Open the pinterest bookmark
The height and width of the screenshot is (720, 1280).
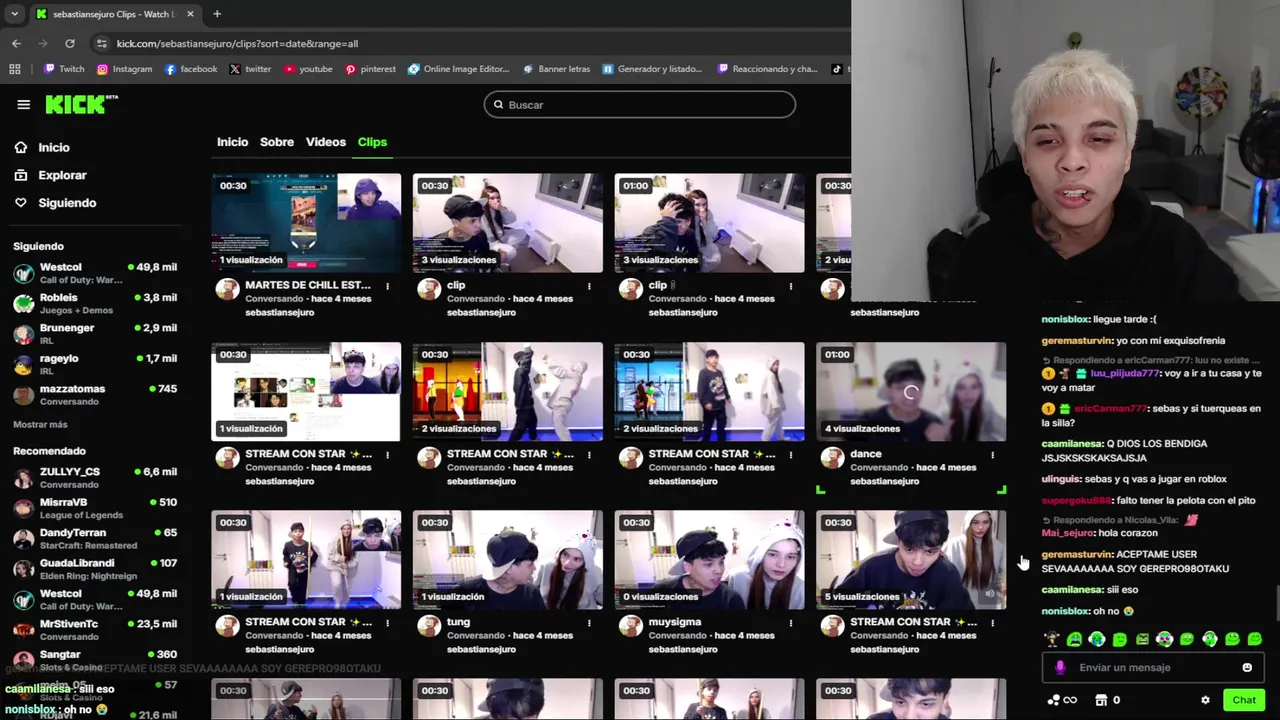pos(370,69)
